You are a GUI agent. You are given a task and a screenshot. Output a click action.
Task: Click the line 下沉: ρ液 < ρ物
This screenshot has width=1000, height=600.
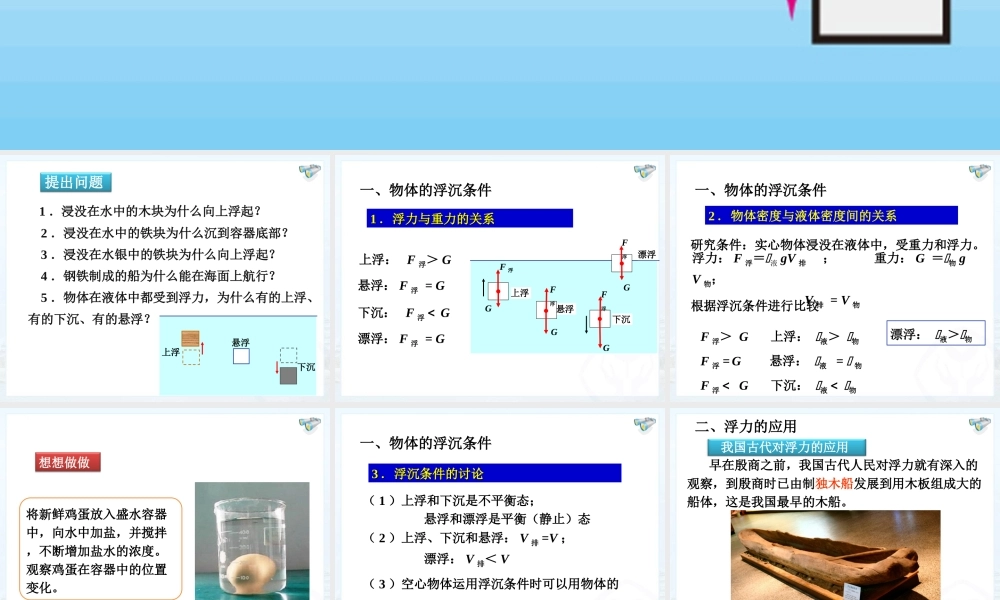[814, 386]
